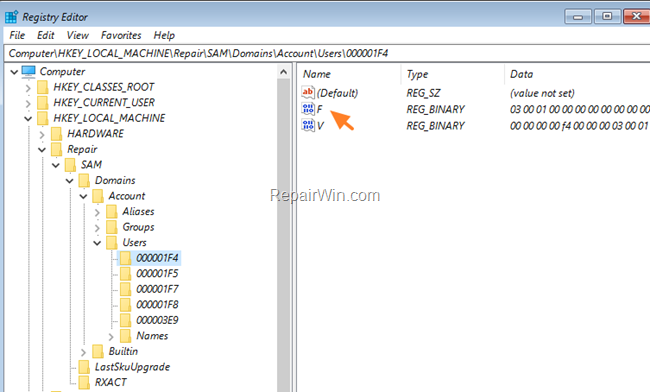Expand the Names key
This screenshot has height=392, width=650.
tap(111, 336)
